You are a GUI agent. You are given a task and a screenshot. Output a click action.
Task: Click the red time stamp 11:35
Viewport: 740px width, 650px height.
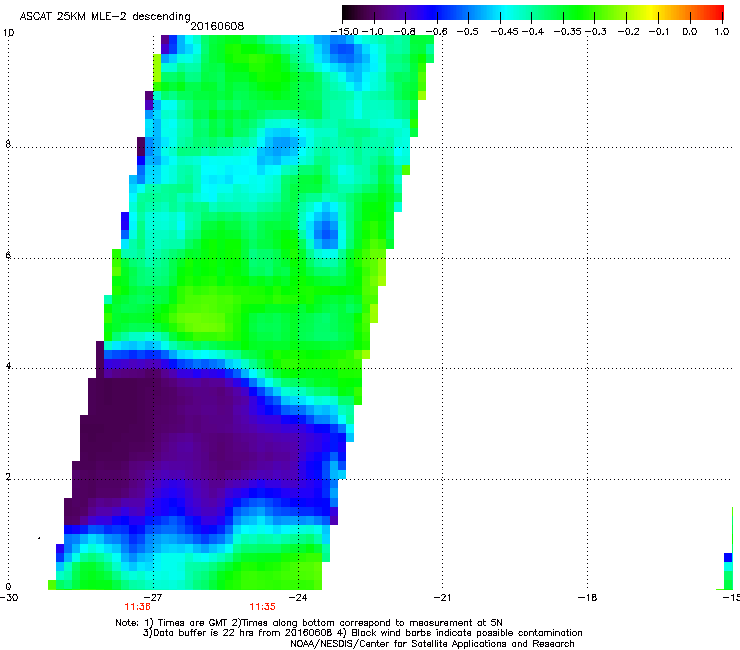click(262, 607)
